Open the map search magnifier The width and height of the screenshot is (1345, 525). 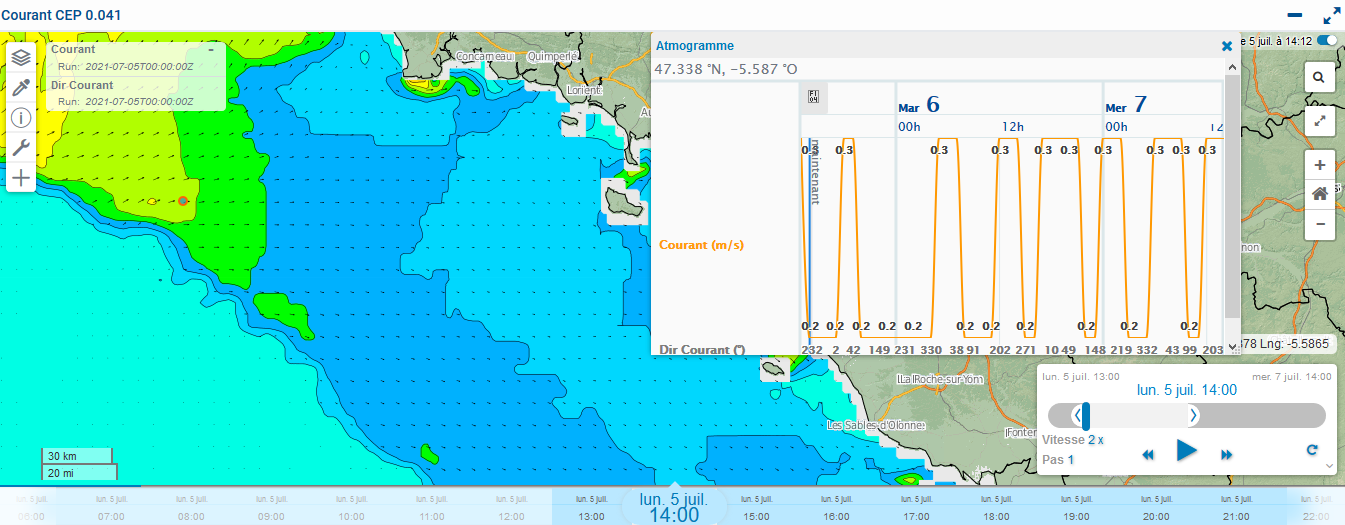coord(1320,77)
